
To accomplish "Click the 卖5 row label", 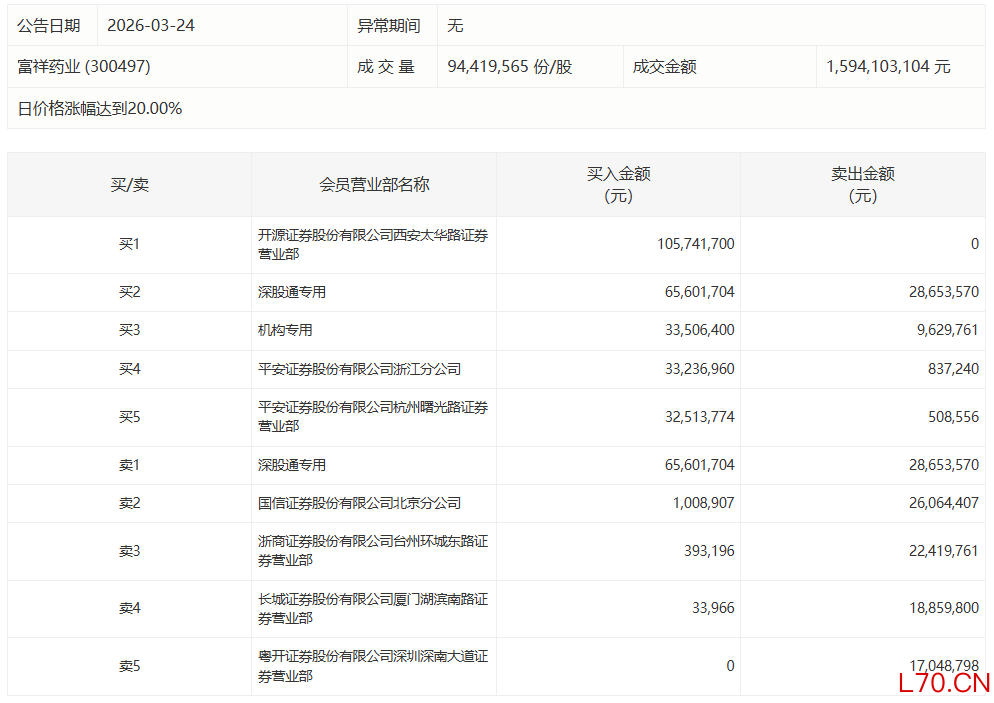I will coord(129,666).
